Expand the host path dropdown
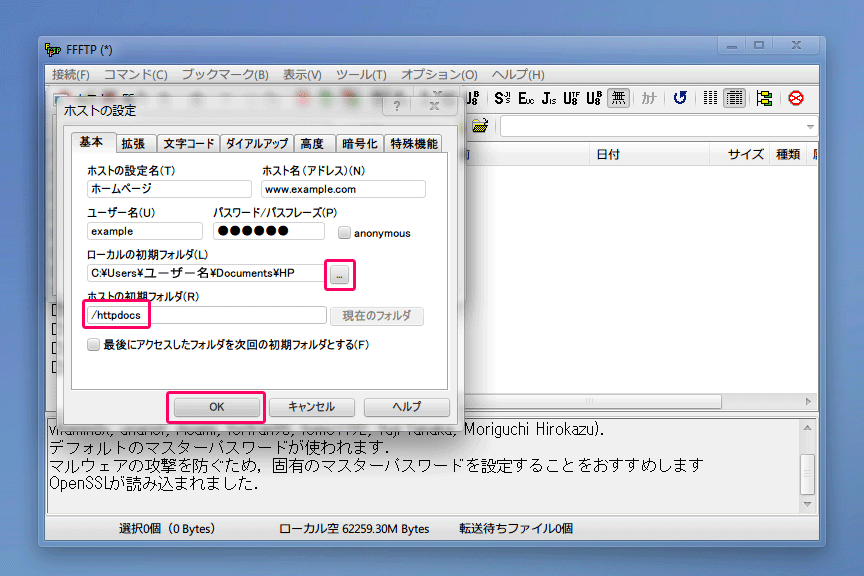Image resolution: width=864 pixels, height=576 pixels. 810,127
